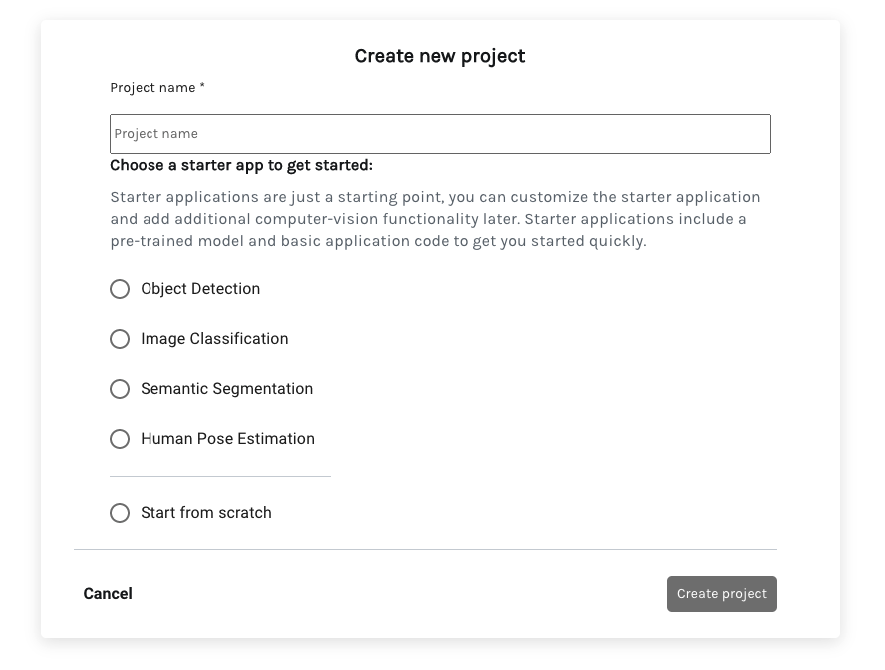Click the divider above Start from scratch
The image size is (885, 670).
click(x=220, y=477)
